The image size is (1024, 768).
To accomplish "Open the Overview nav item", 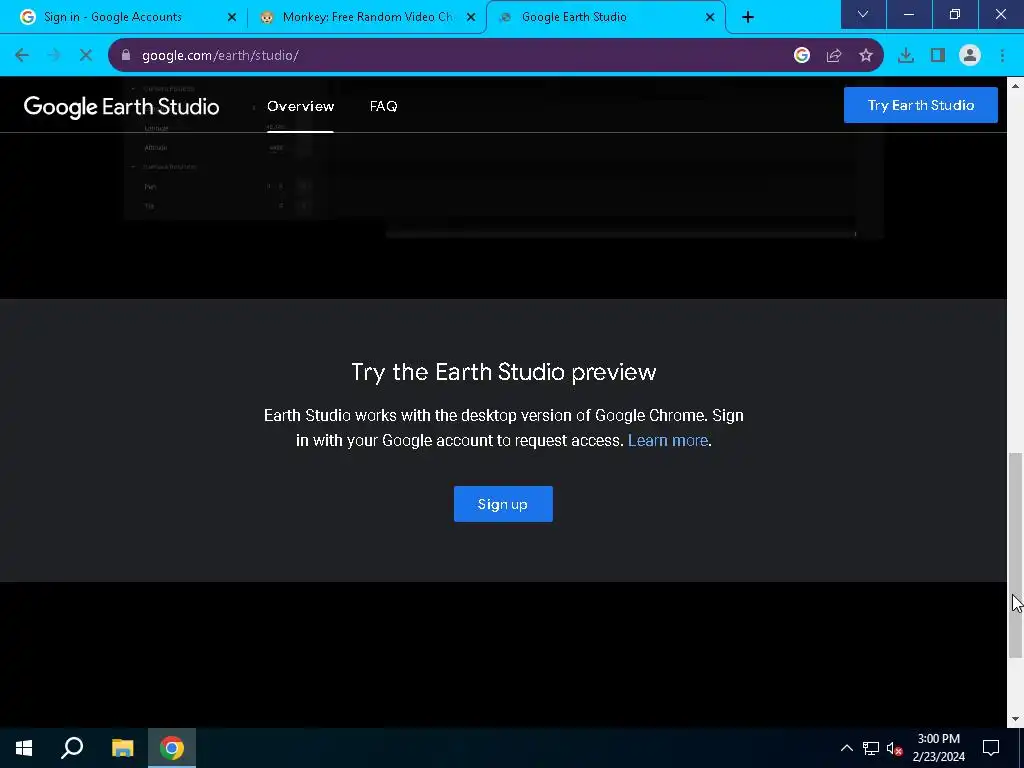I will tap(300, 106).
